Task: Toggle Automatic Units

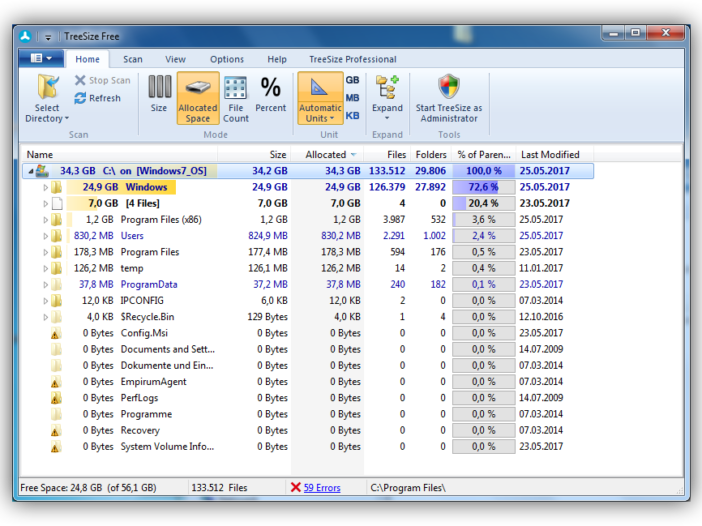Action: [320, 98]
